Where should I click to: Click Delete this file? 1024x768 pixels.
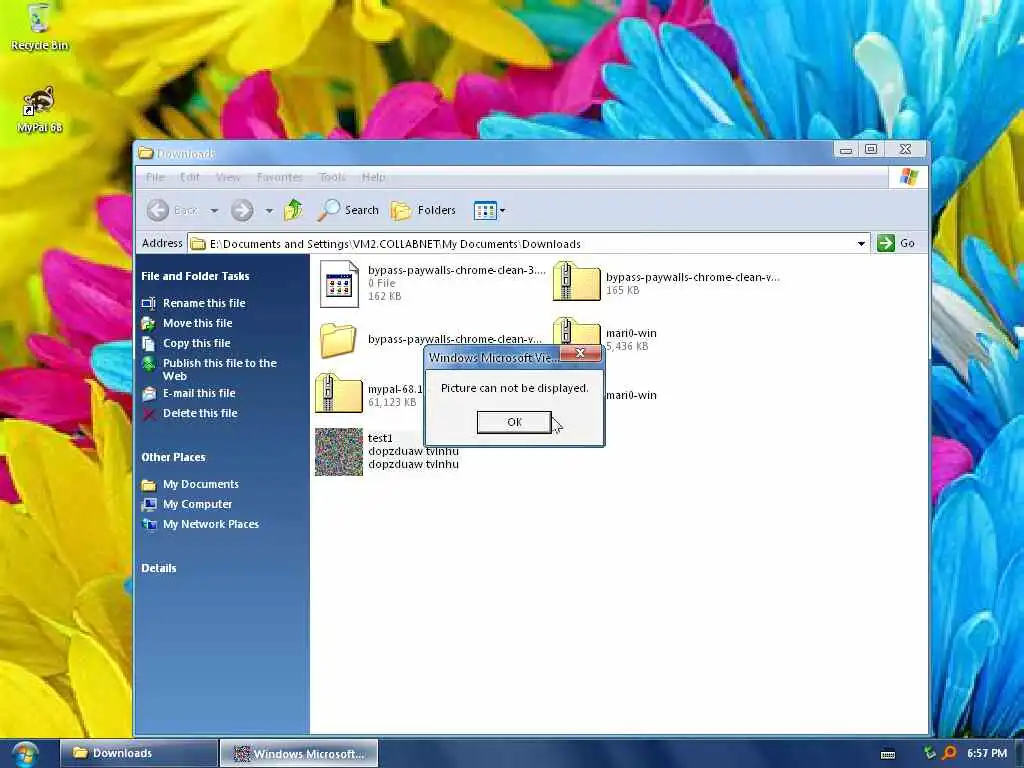click(x=200, y=413)
